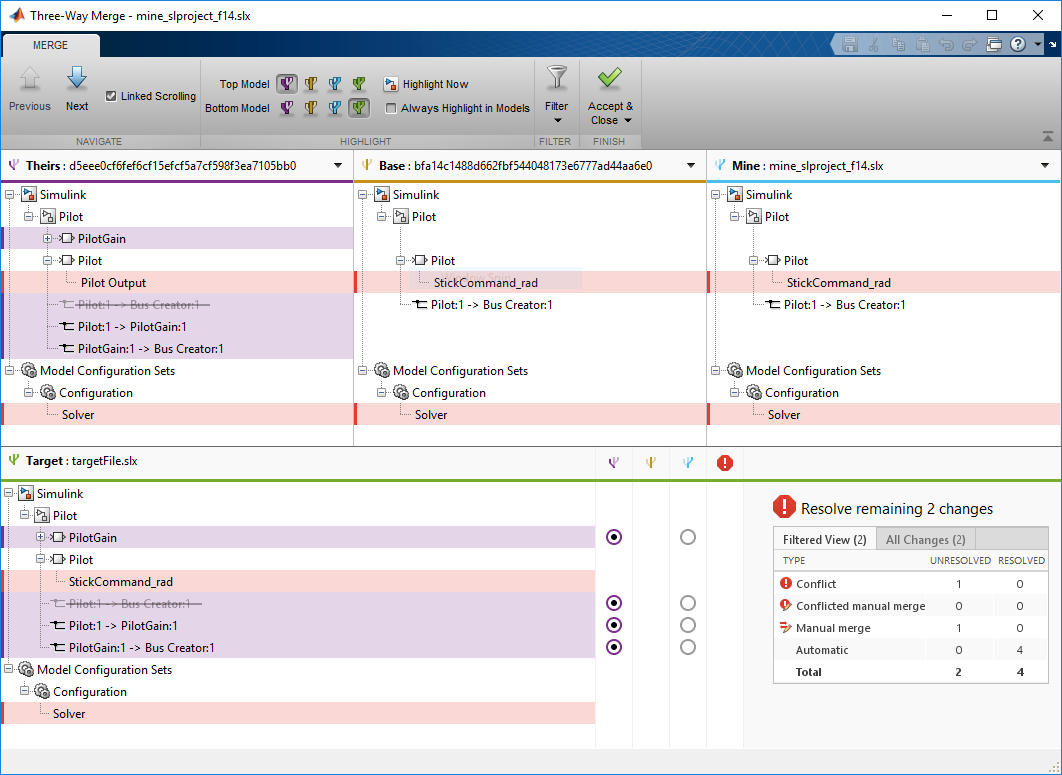
Task: Select Mine radio for Pilot:1 -> PilotGain:1
Action: (687, 625)
